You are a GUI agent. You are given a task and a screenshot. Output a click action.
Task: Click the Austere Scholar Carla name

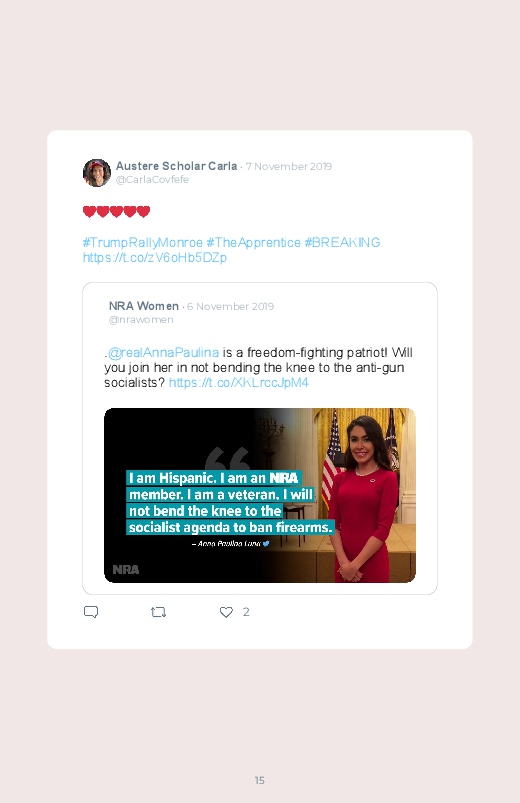point(176,166)
